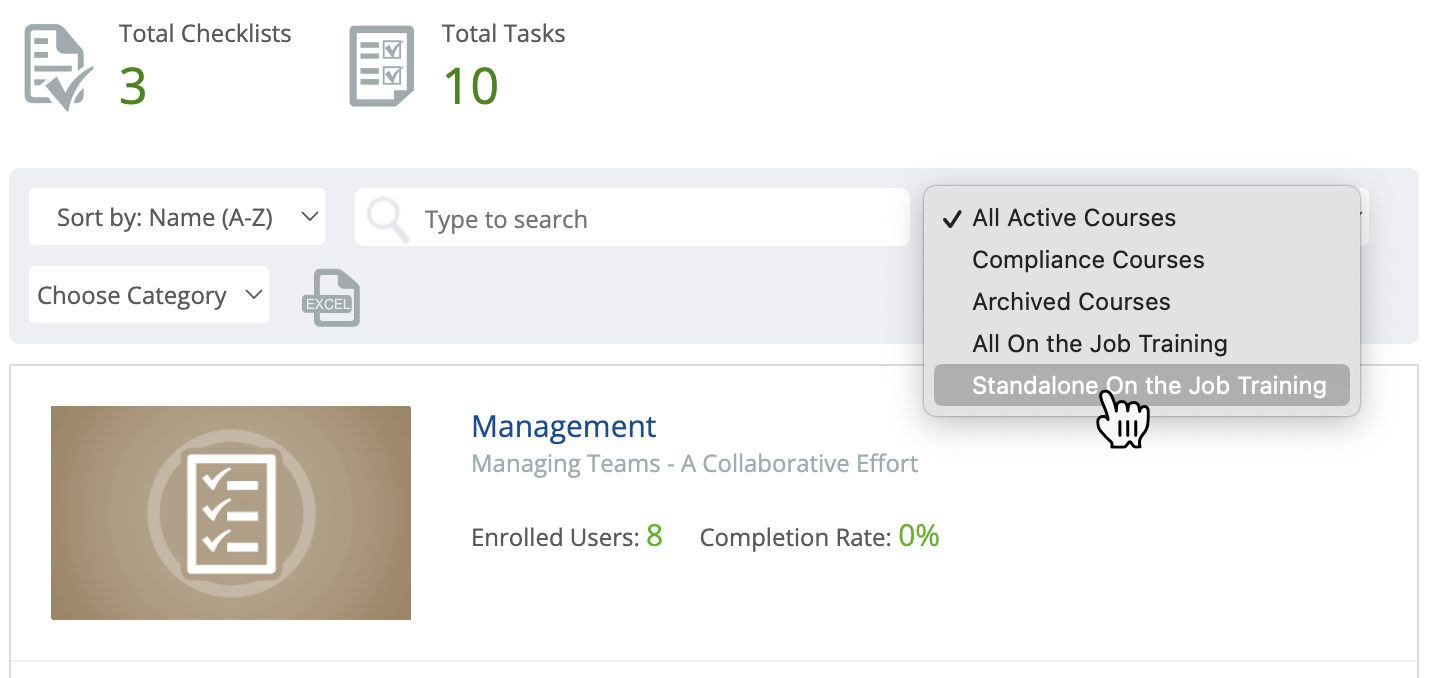Select Standalone On the Job Training
1432x678 pixels.
tap(1146, 385)
